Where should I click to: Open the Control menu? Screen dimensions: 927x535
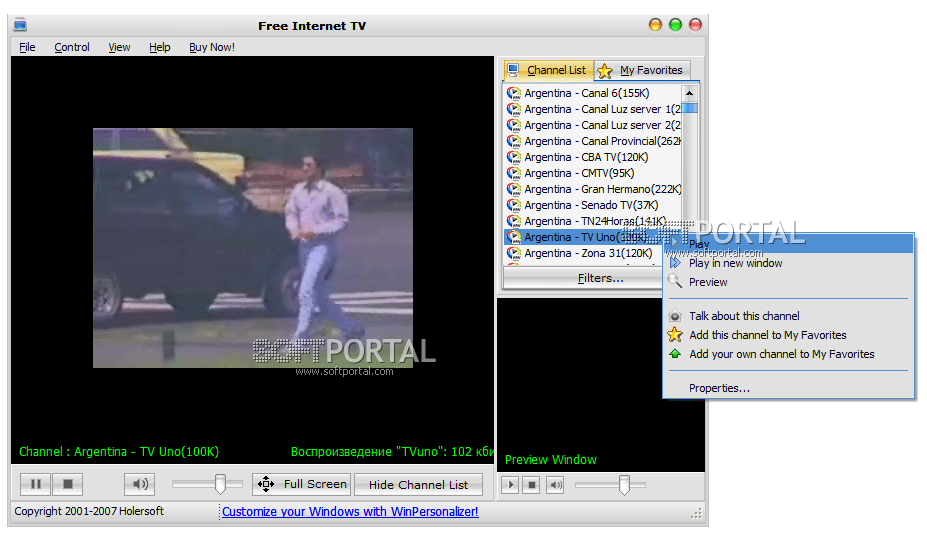point(72,47)
